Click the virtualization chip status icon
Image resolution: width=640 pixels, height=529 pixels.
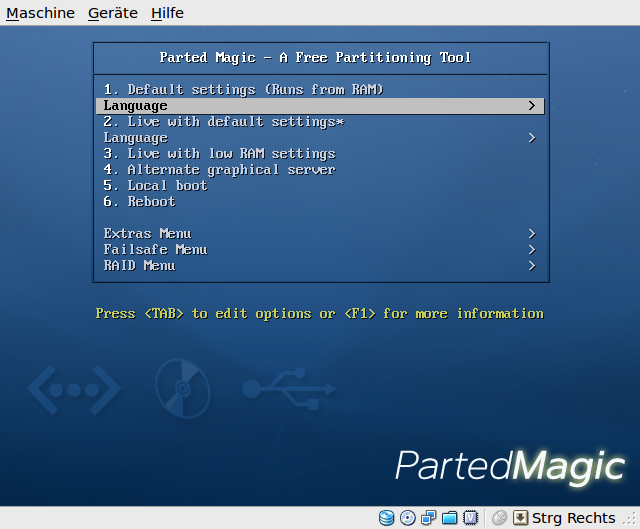pos(470,518)
